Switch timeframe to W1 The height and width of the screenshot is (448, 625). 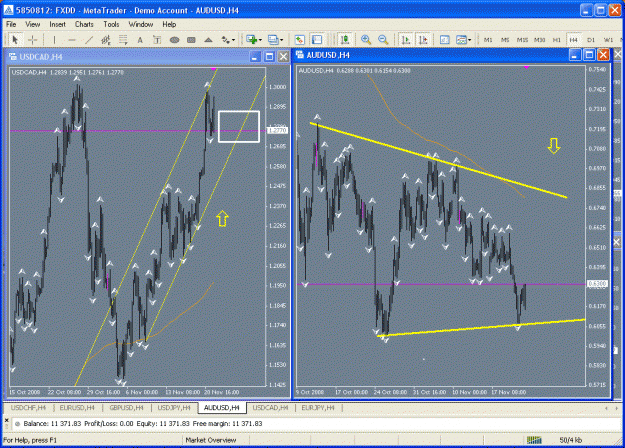tap(608, 40)
